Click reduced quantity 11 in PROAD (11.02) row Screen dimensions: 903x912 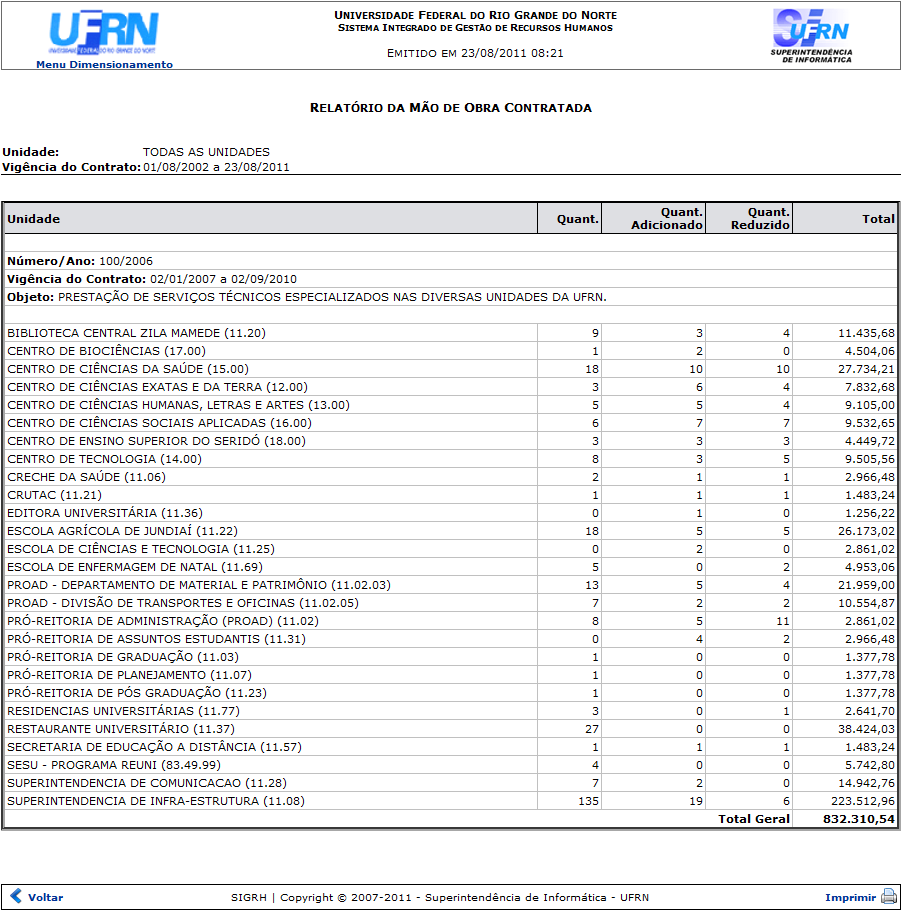point(783,621)
